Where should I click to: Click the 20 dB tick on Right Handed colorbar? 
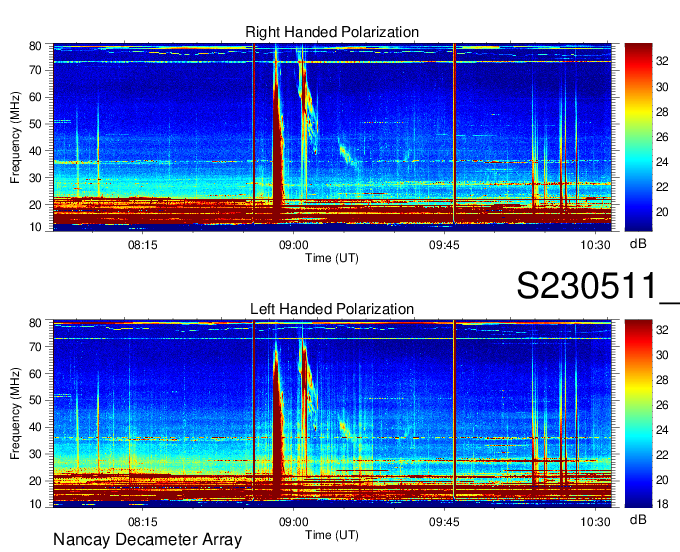pos(662,212)
